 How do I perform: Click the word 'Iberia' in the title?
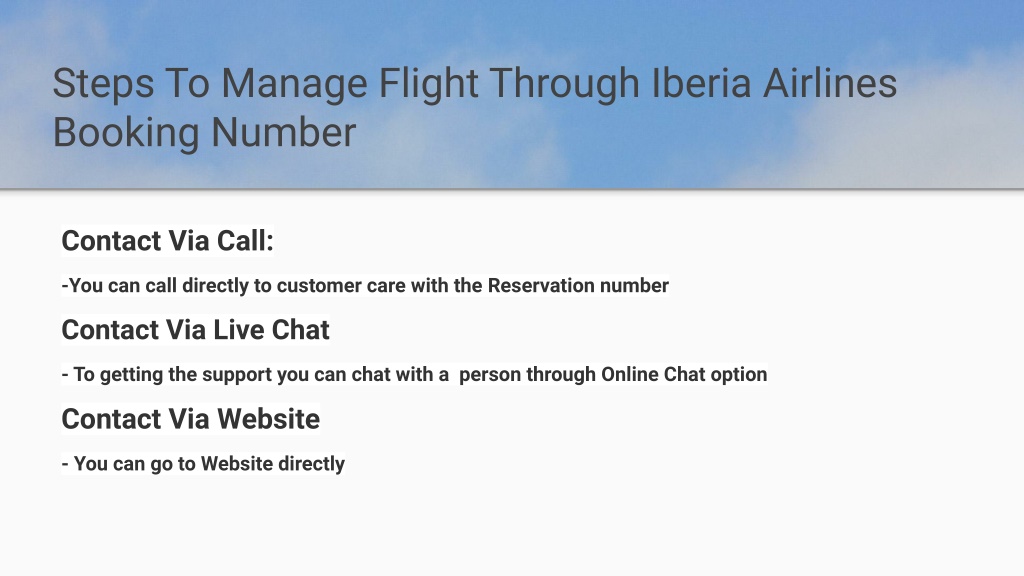coord(701,84)
